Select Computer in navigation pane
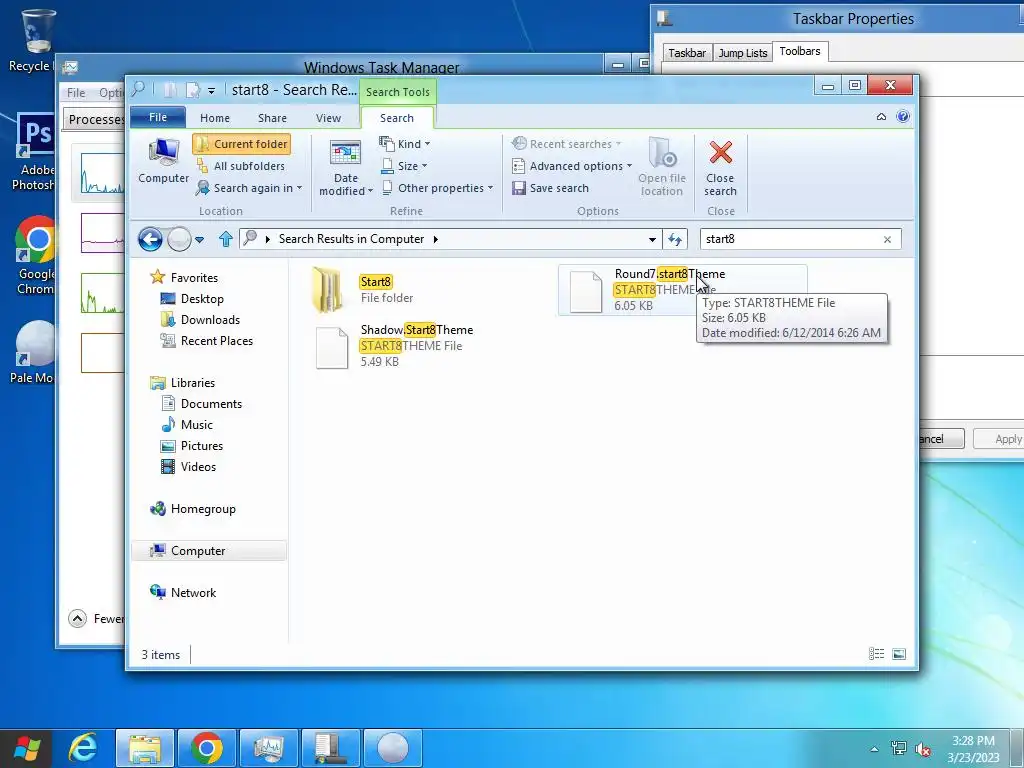 pyautogui.click(x=209, y=551)
